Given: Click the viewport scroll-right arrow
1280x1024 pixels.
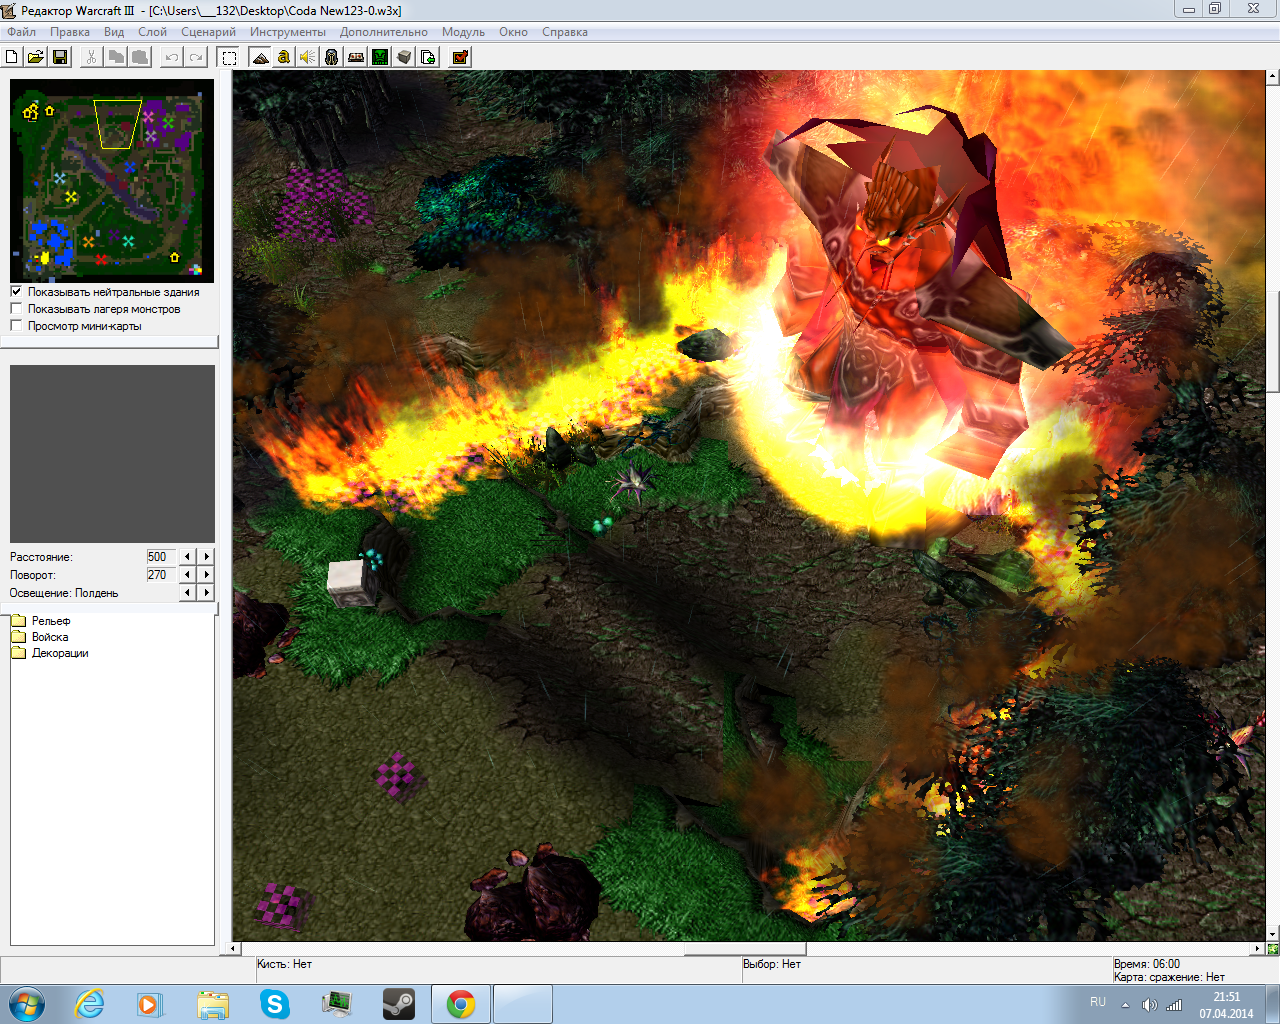Looking at the screenshot, I should pyautogui.click(x=1258, y=948).
